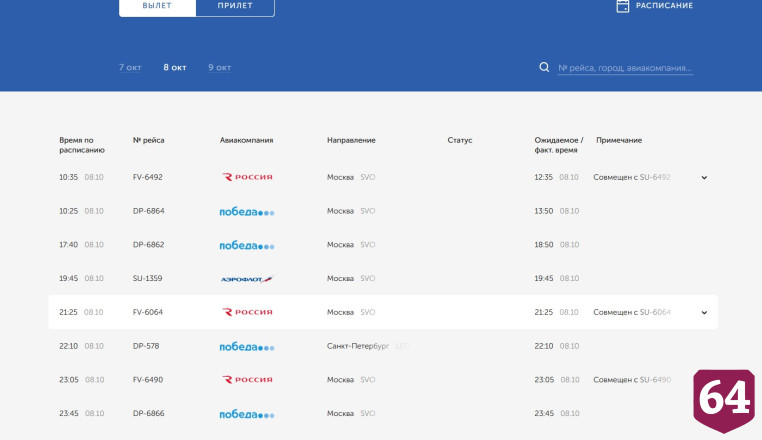Click flight number DP-6866
Image resolution: width=762 pixels, height=440 pixels.
point(149,413)
